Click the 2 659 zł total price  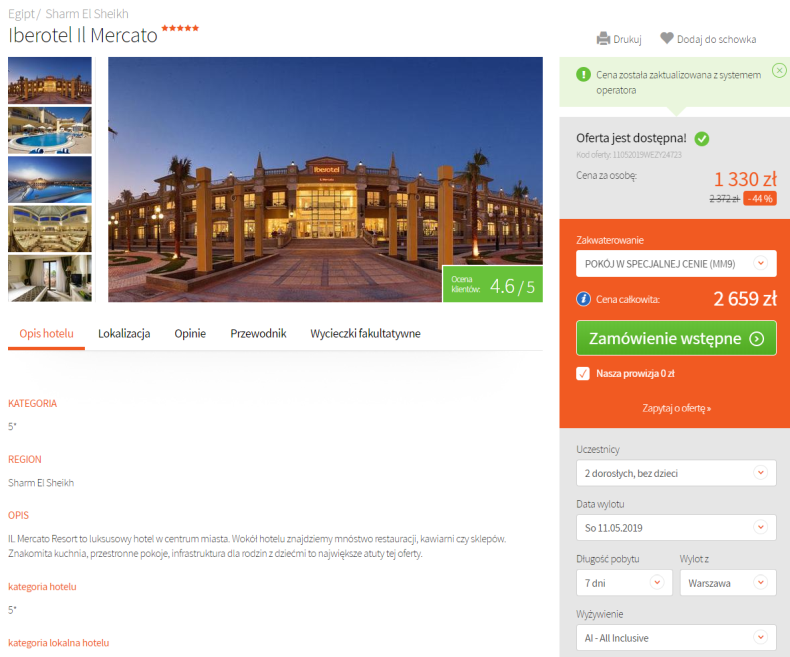(745, 299)
